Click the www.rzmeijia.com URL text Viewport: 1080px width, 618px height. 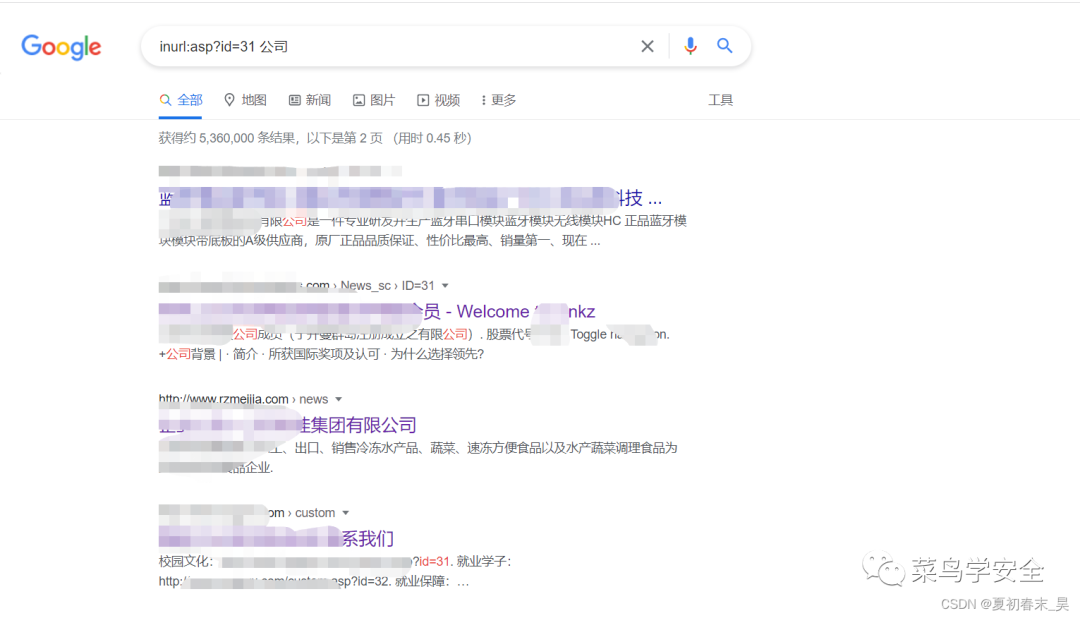pos(224,400)
